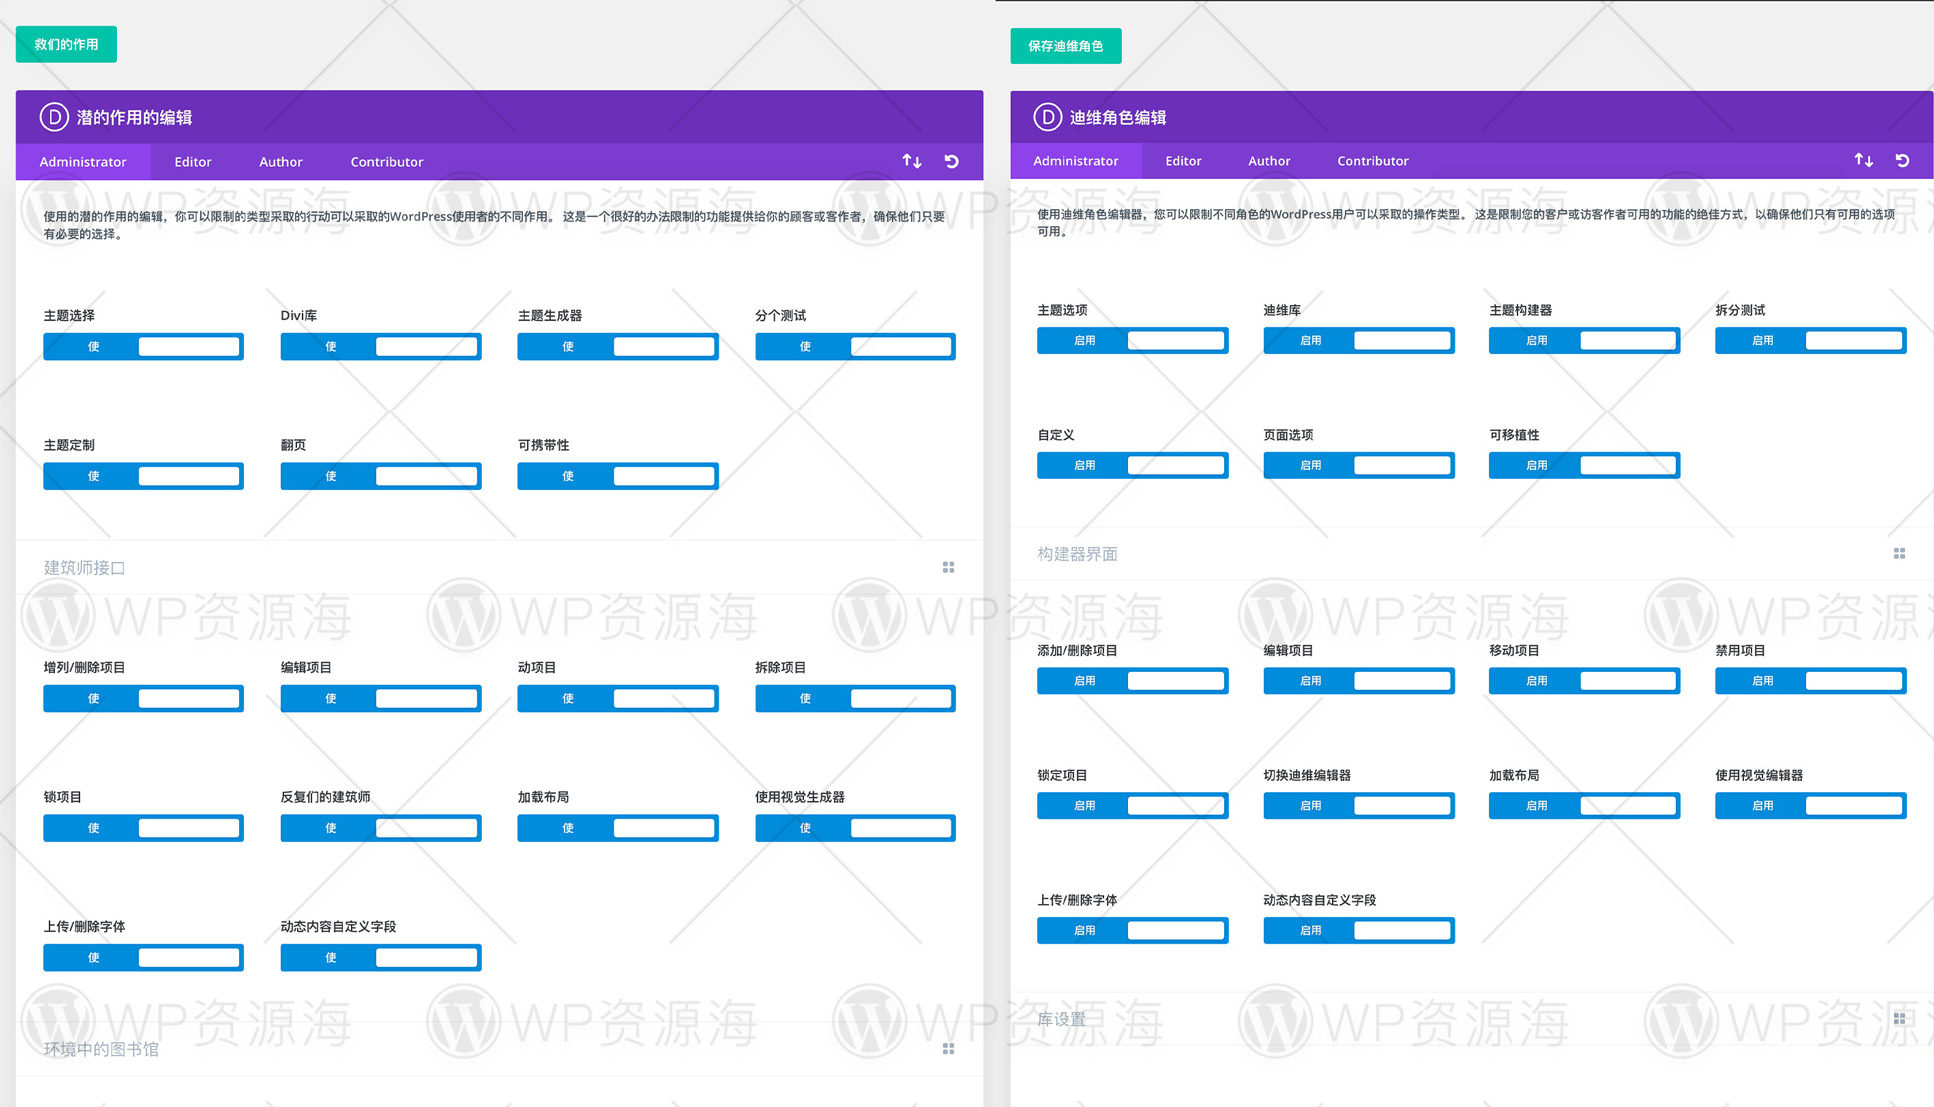Toggle the 禁用项目 switch

[1810, 680]
